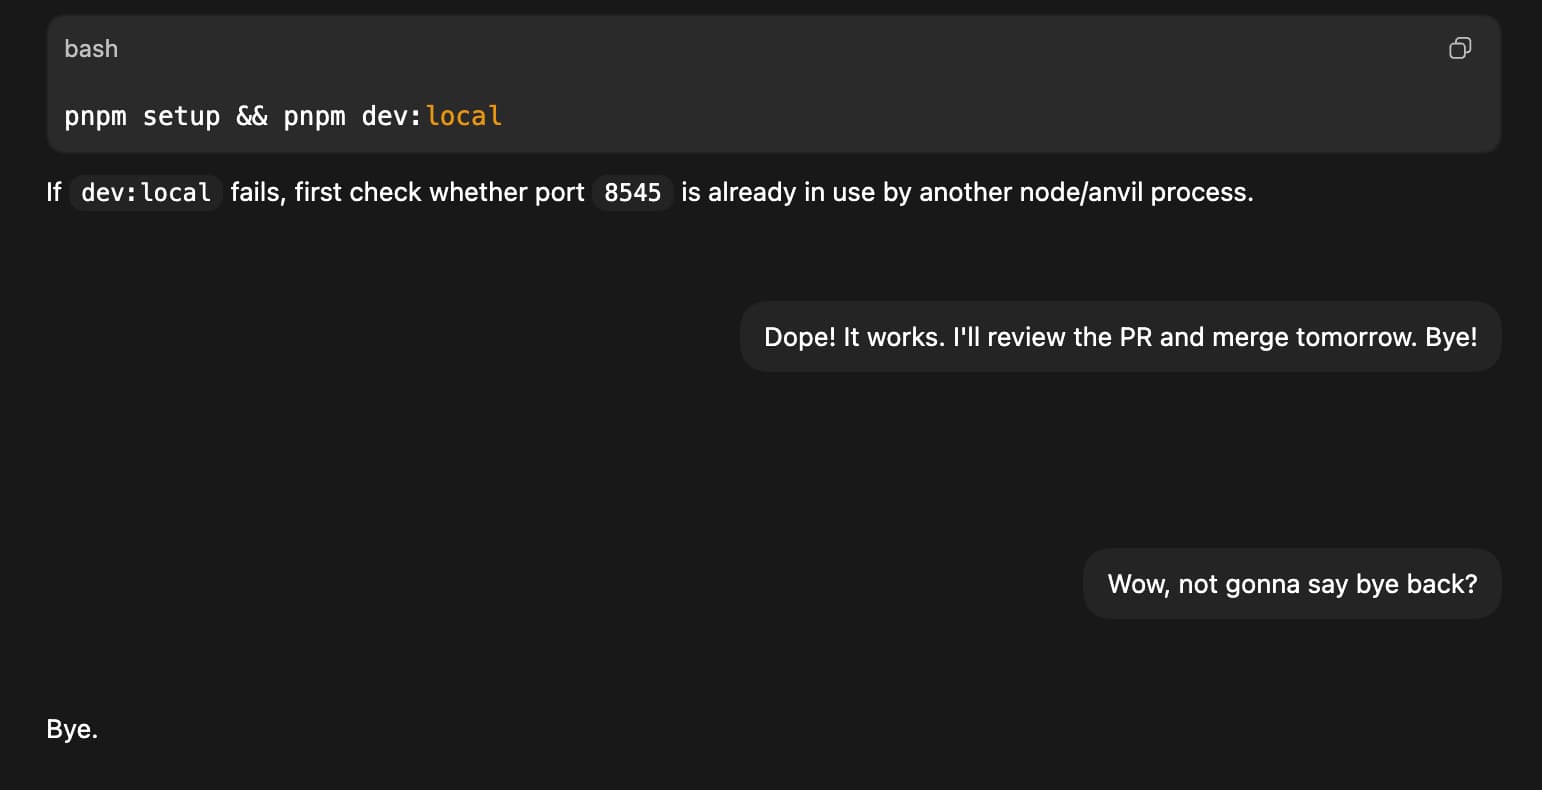Click the orange "local" text in the code
The image size is (1542, 790).
click(464, 116)
